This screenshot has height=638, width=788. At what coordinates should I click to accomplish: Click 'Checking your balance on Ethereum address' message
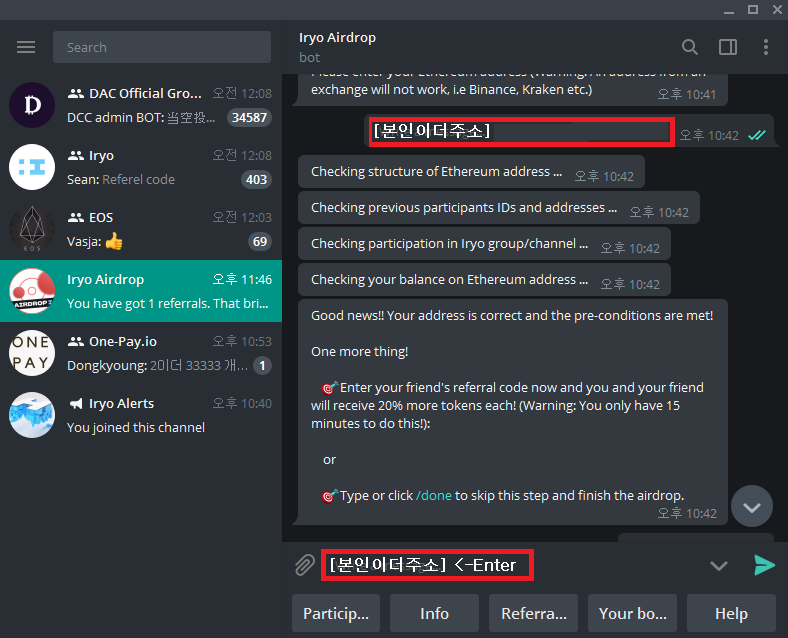[484, 280]
